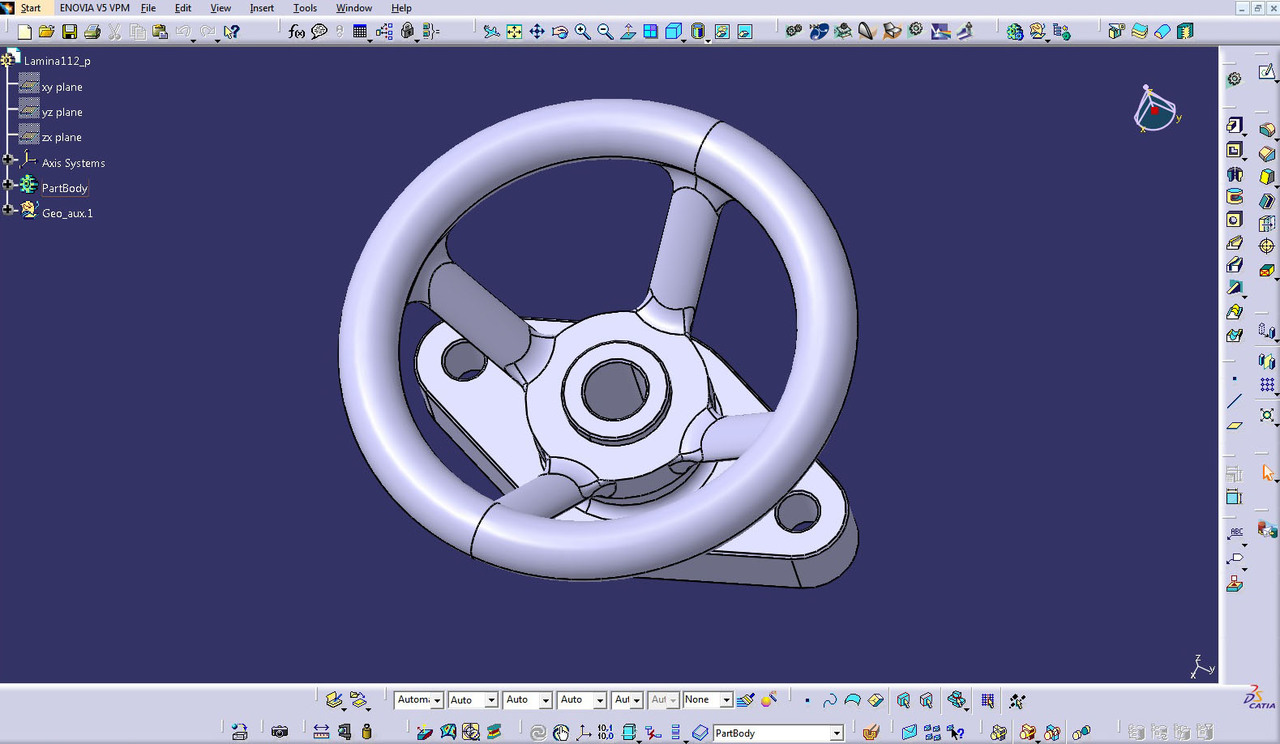Save the part with the floppy icon
1280x744 pixels.
tap(69, 32)
